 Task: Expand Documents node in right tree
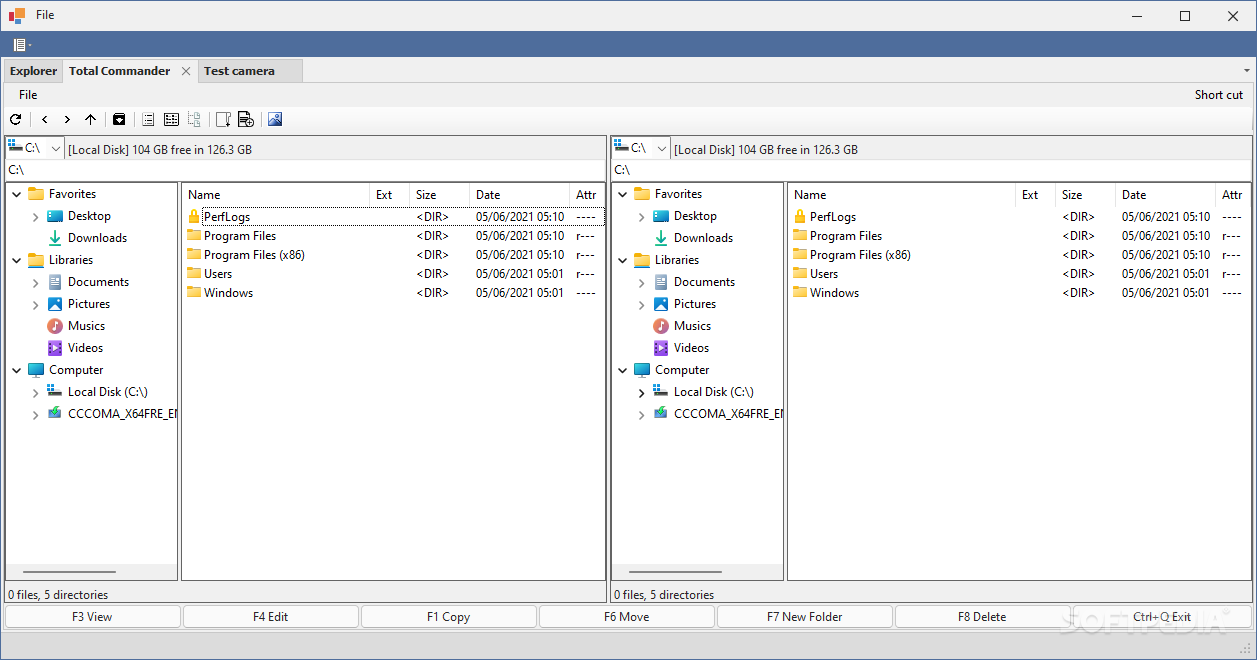[x=642, y=282]
